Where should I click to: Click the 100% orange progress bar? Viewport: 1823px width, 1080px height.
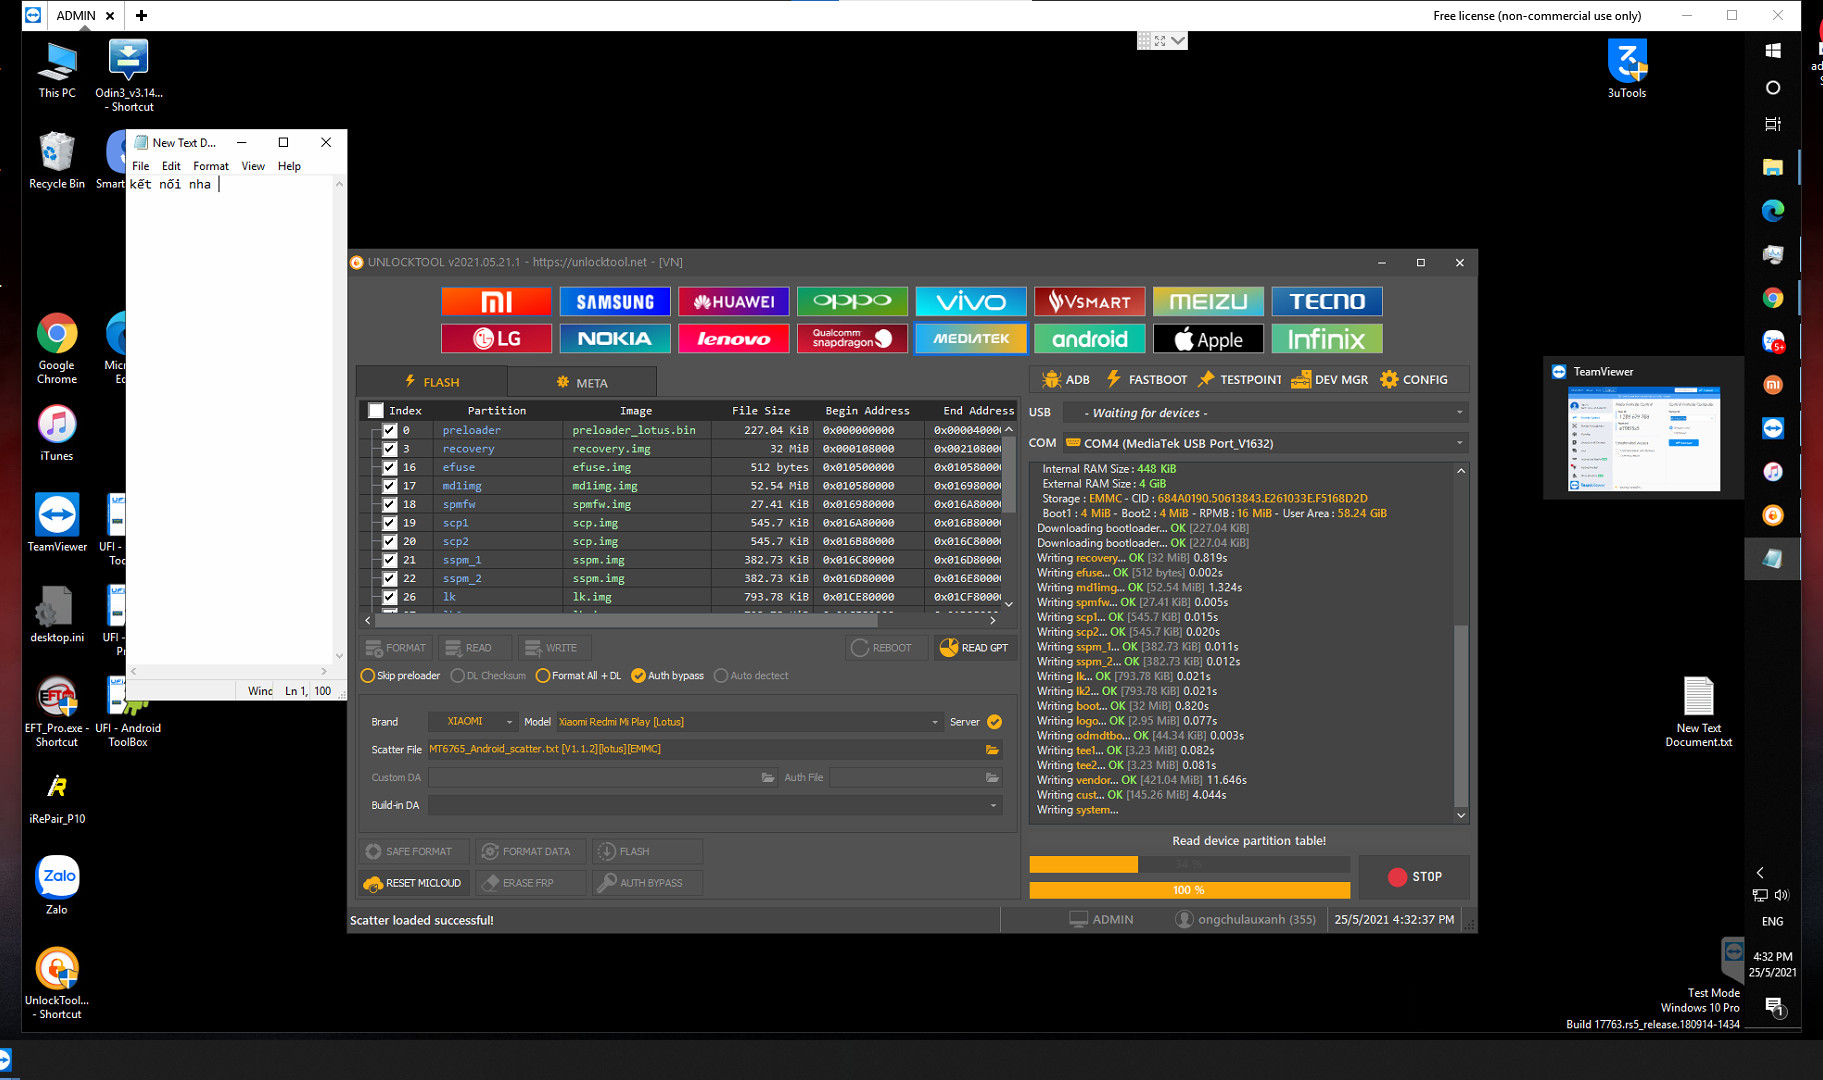point(1190,890)
